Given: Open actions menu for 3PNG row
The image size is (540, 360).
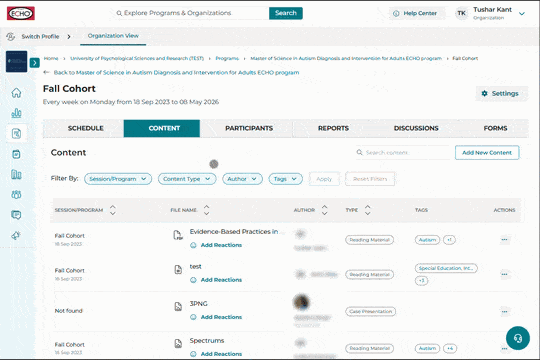Looking at the screenshot, I should pos(504,311).
